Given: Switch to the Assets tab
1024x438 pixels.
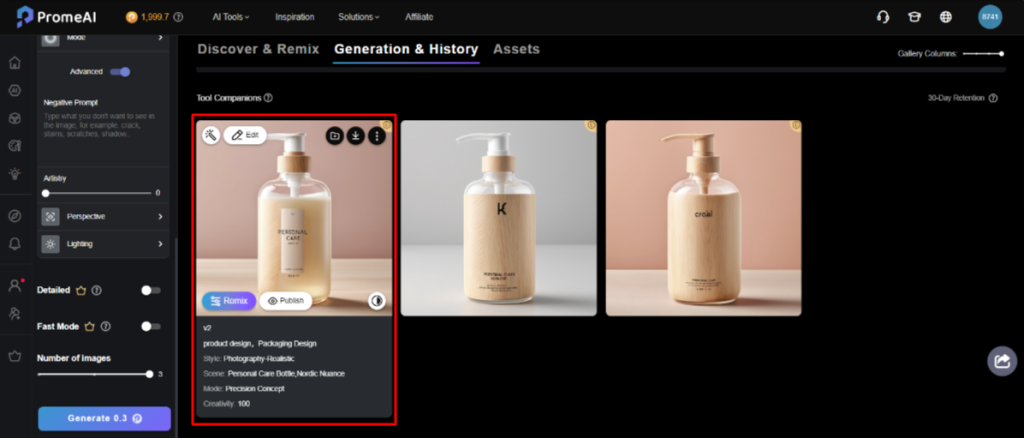Looking at the screenshot, I should 516,49.
